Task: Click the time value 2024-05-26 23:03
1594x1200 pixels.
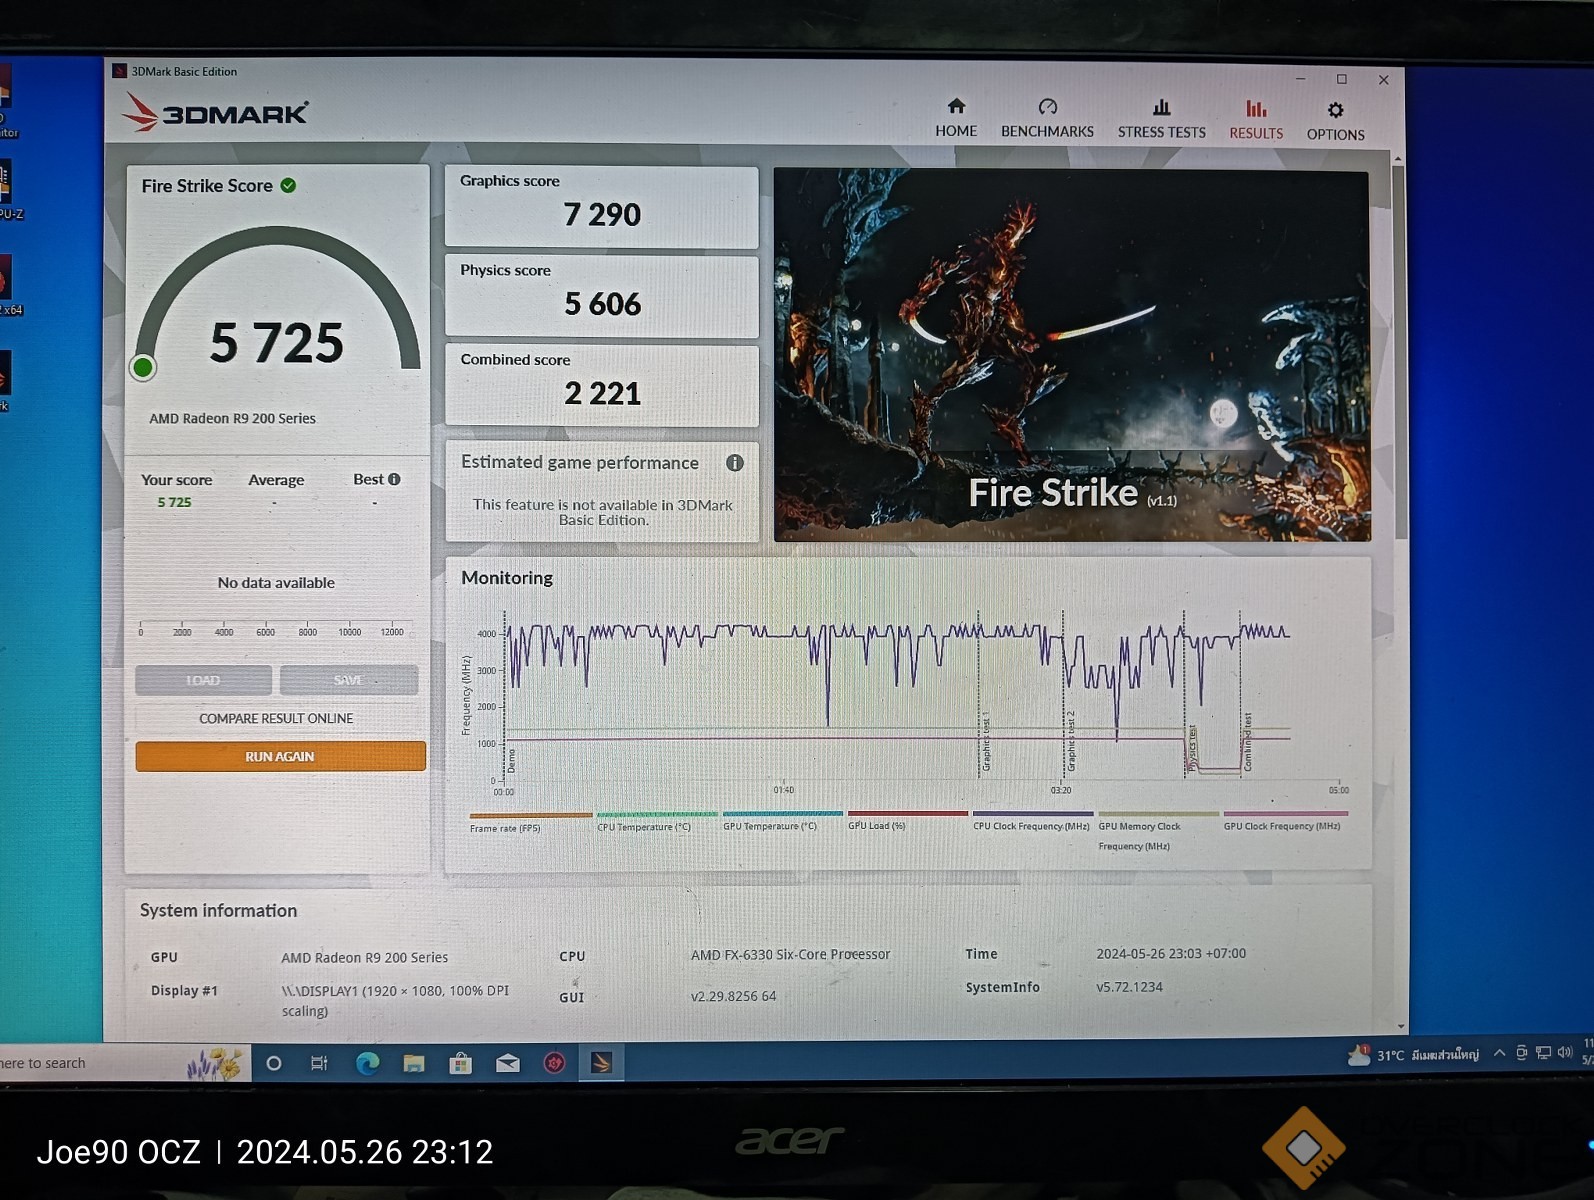Action: click(x=1171, y=954)
